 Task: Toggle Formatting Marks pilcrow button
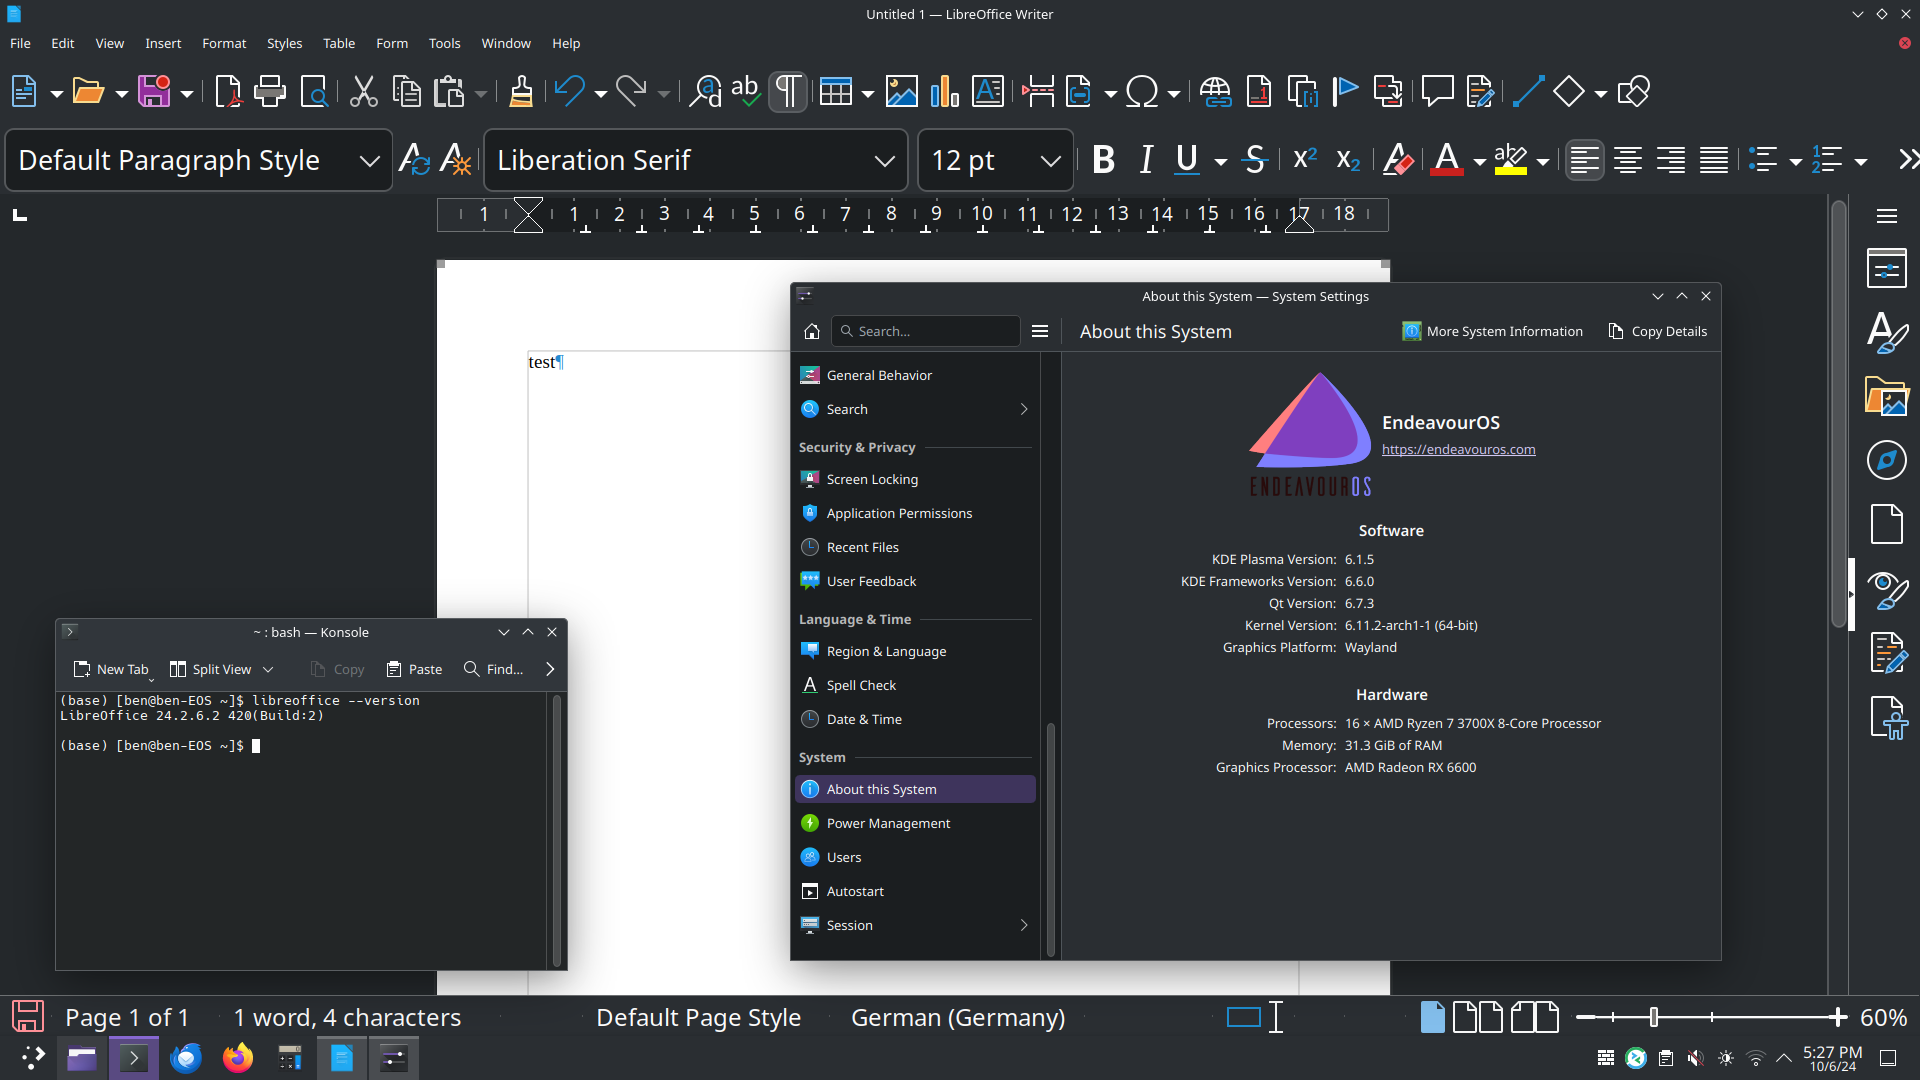coord(788,92)
